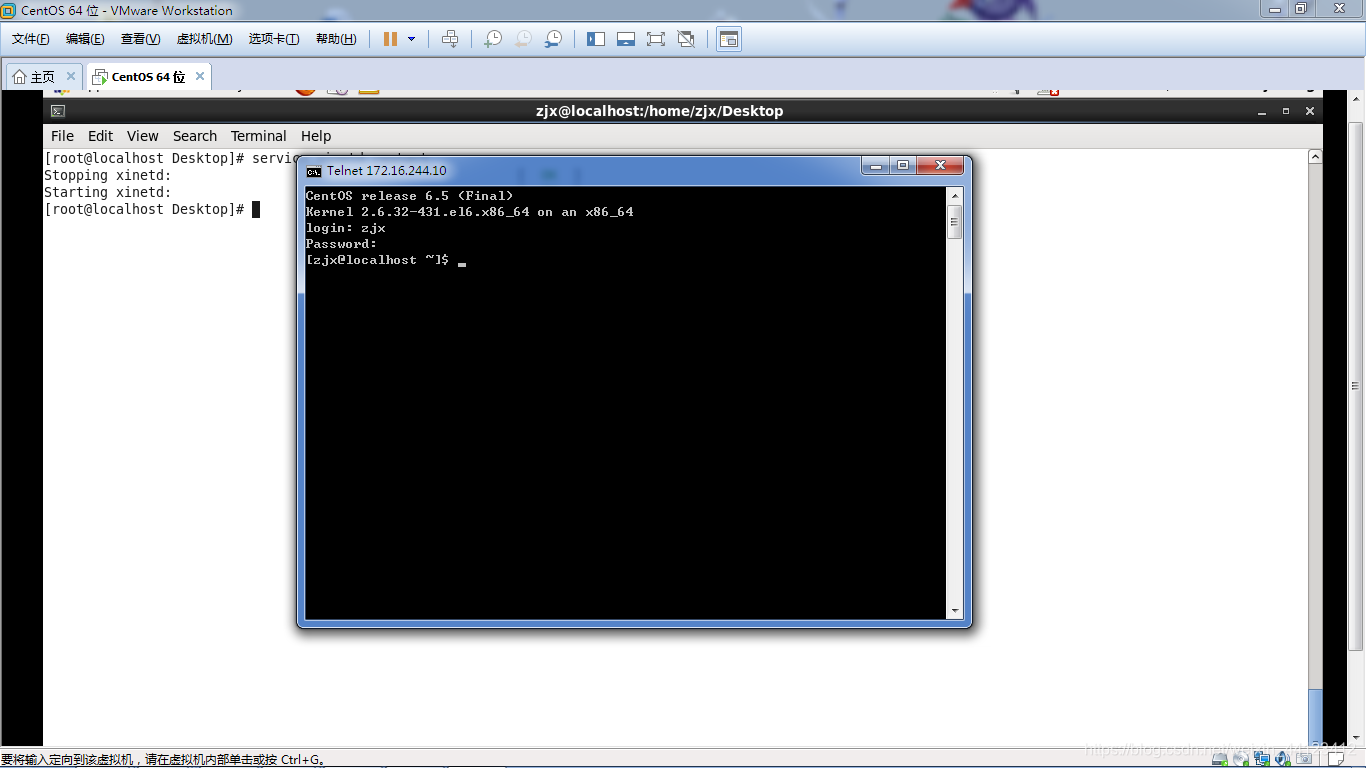Click the message log icon in status bar
Viewport: 1366px width, 768px height.
coord(1334,760)
